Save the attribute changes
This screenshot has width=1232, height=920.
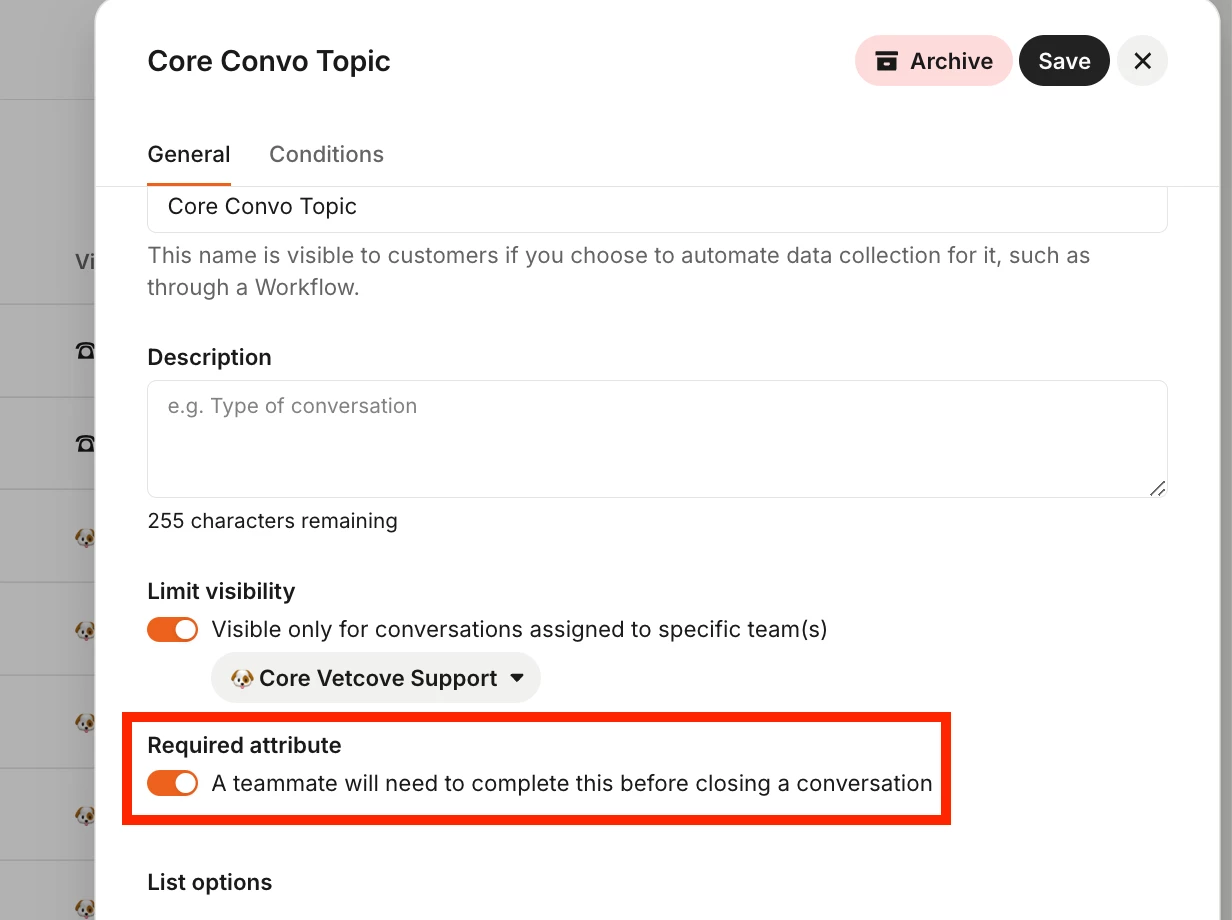[x=1064, y=61]
